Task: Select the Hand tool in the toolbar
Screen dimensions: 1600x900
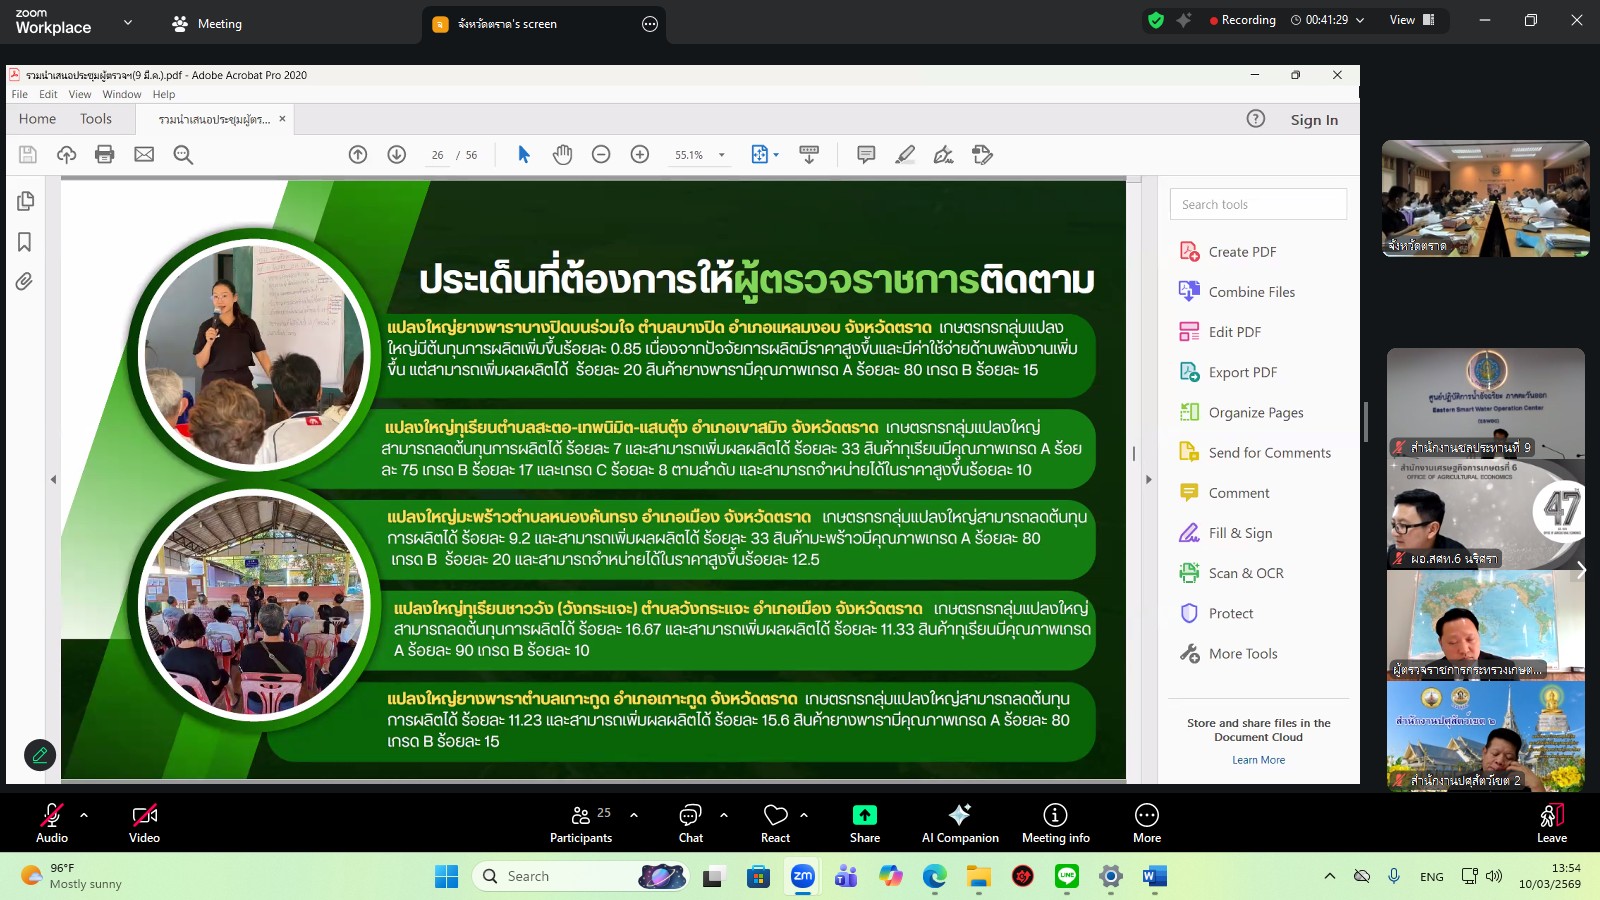Action: pos(562,154)
